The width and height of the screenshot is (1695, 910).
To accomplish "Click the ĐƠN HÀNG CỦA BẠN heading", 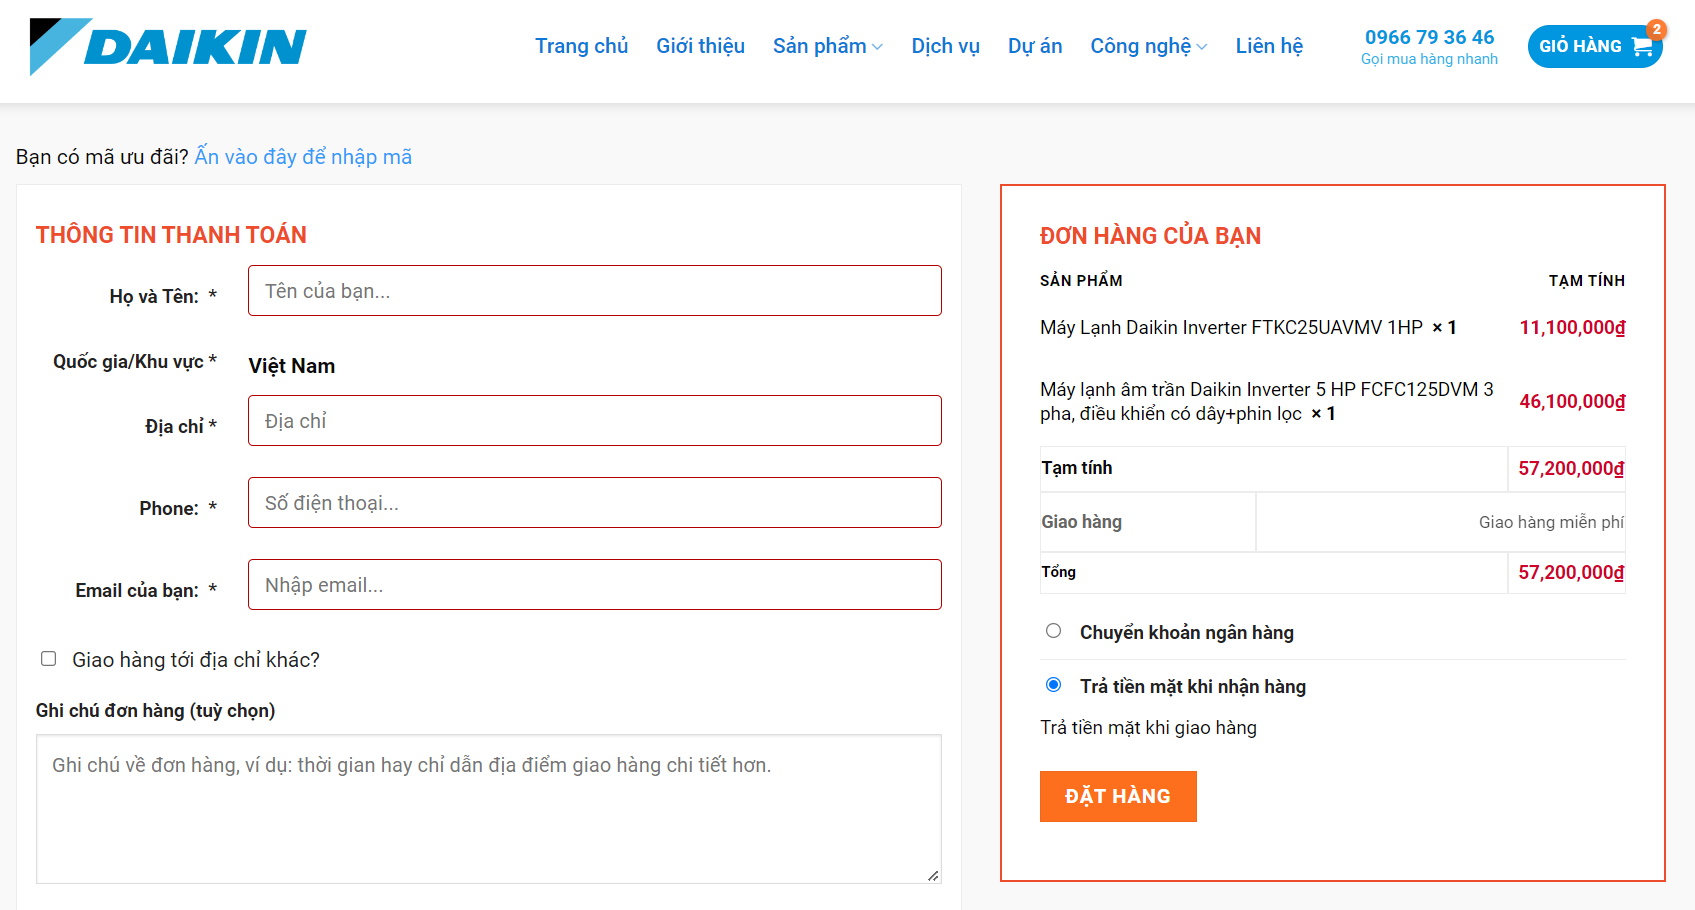I will tap(1150, 236).
